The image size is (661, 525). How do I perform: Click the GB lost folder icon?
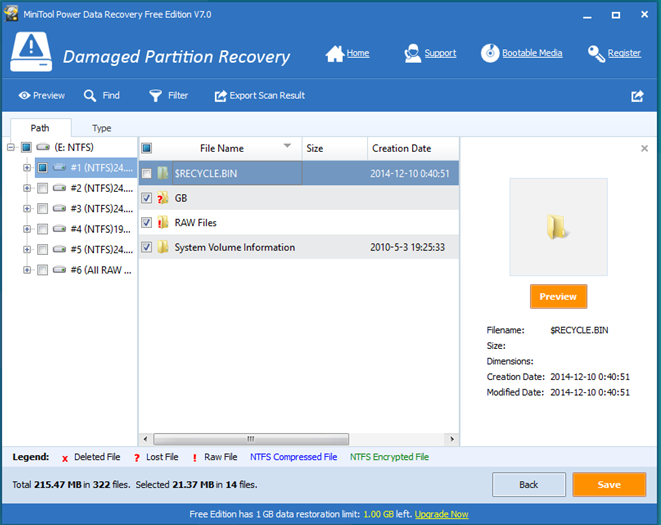(x=163, y=198)
